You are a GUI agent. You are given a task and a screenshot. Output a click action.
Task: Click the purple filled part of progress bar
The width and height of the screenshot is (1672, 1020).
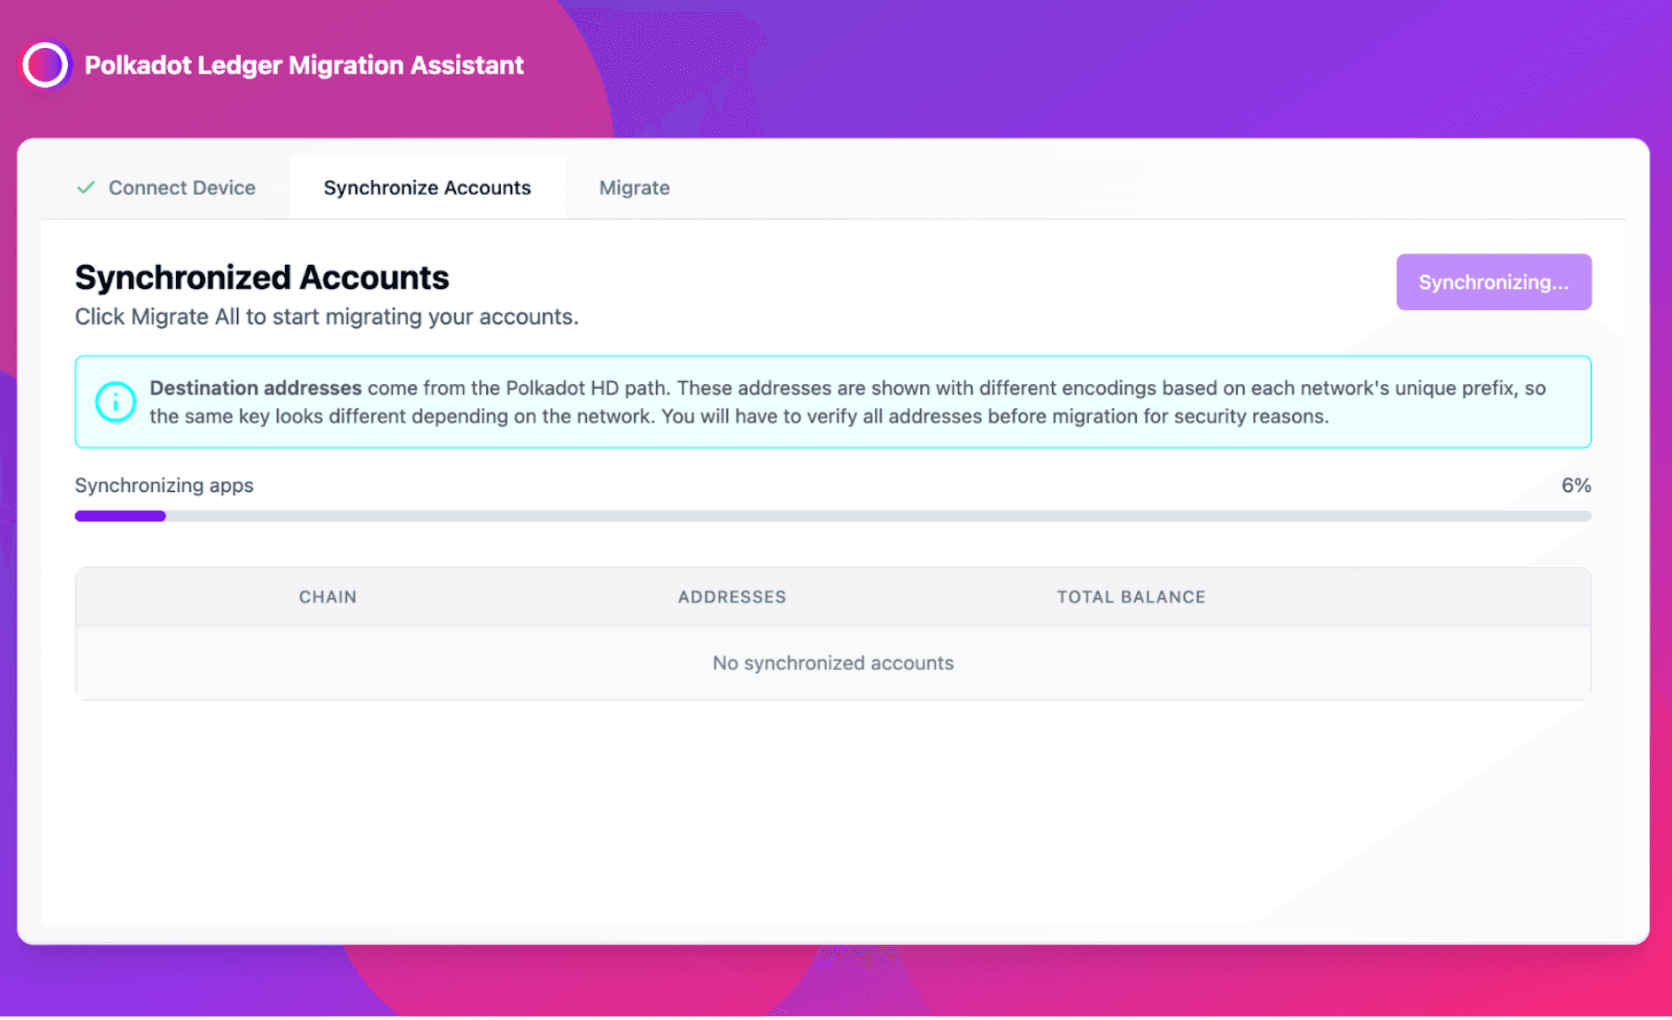click(120, 516)
